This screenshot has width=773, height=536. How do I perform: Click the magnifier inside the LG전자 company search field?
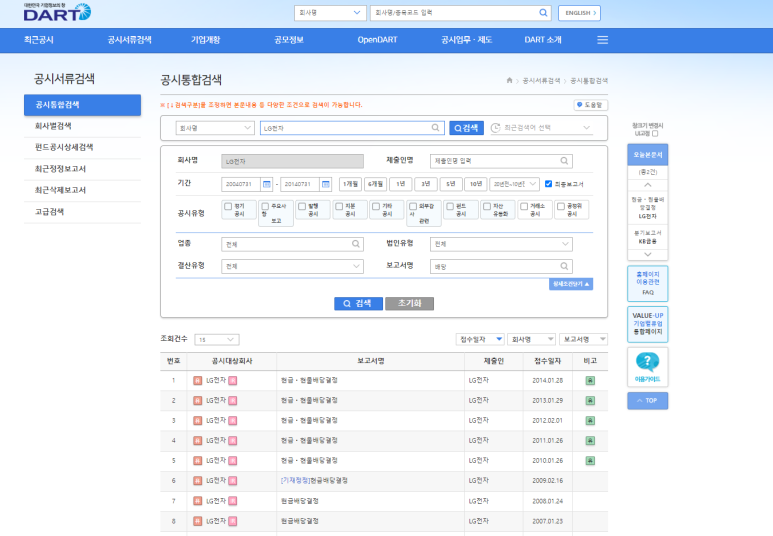coord(435,128)
